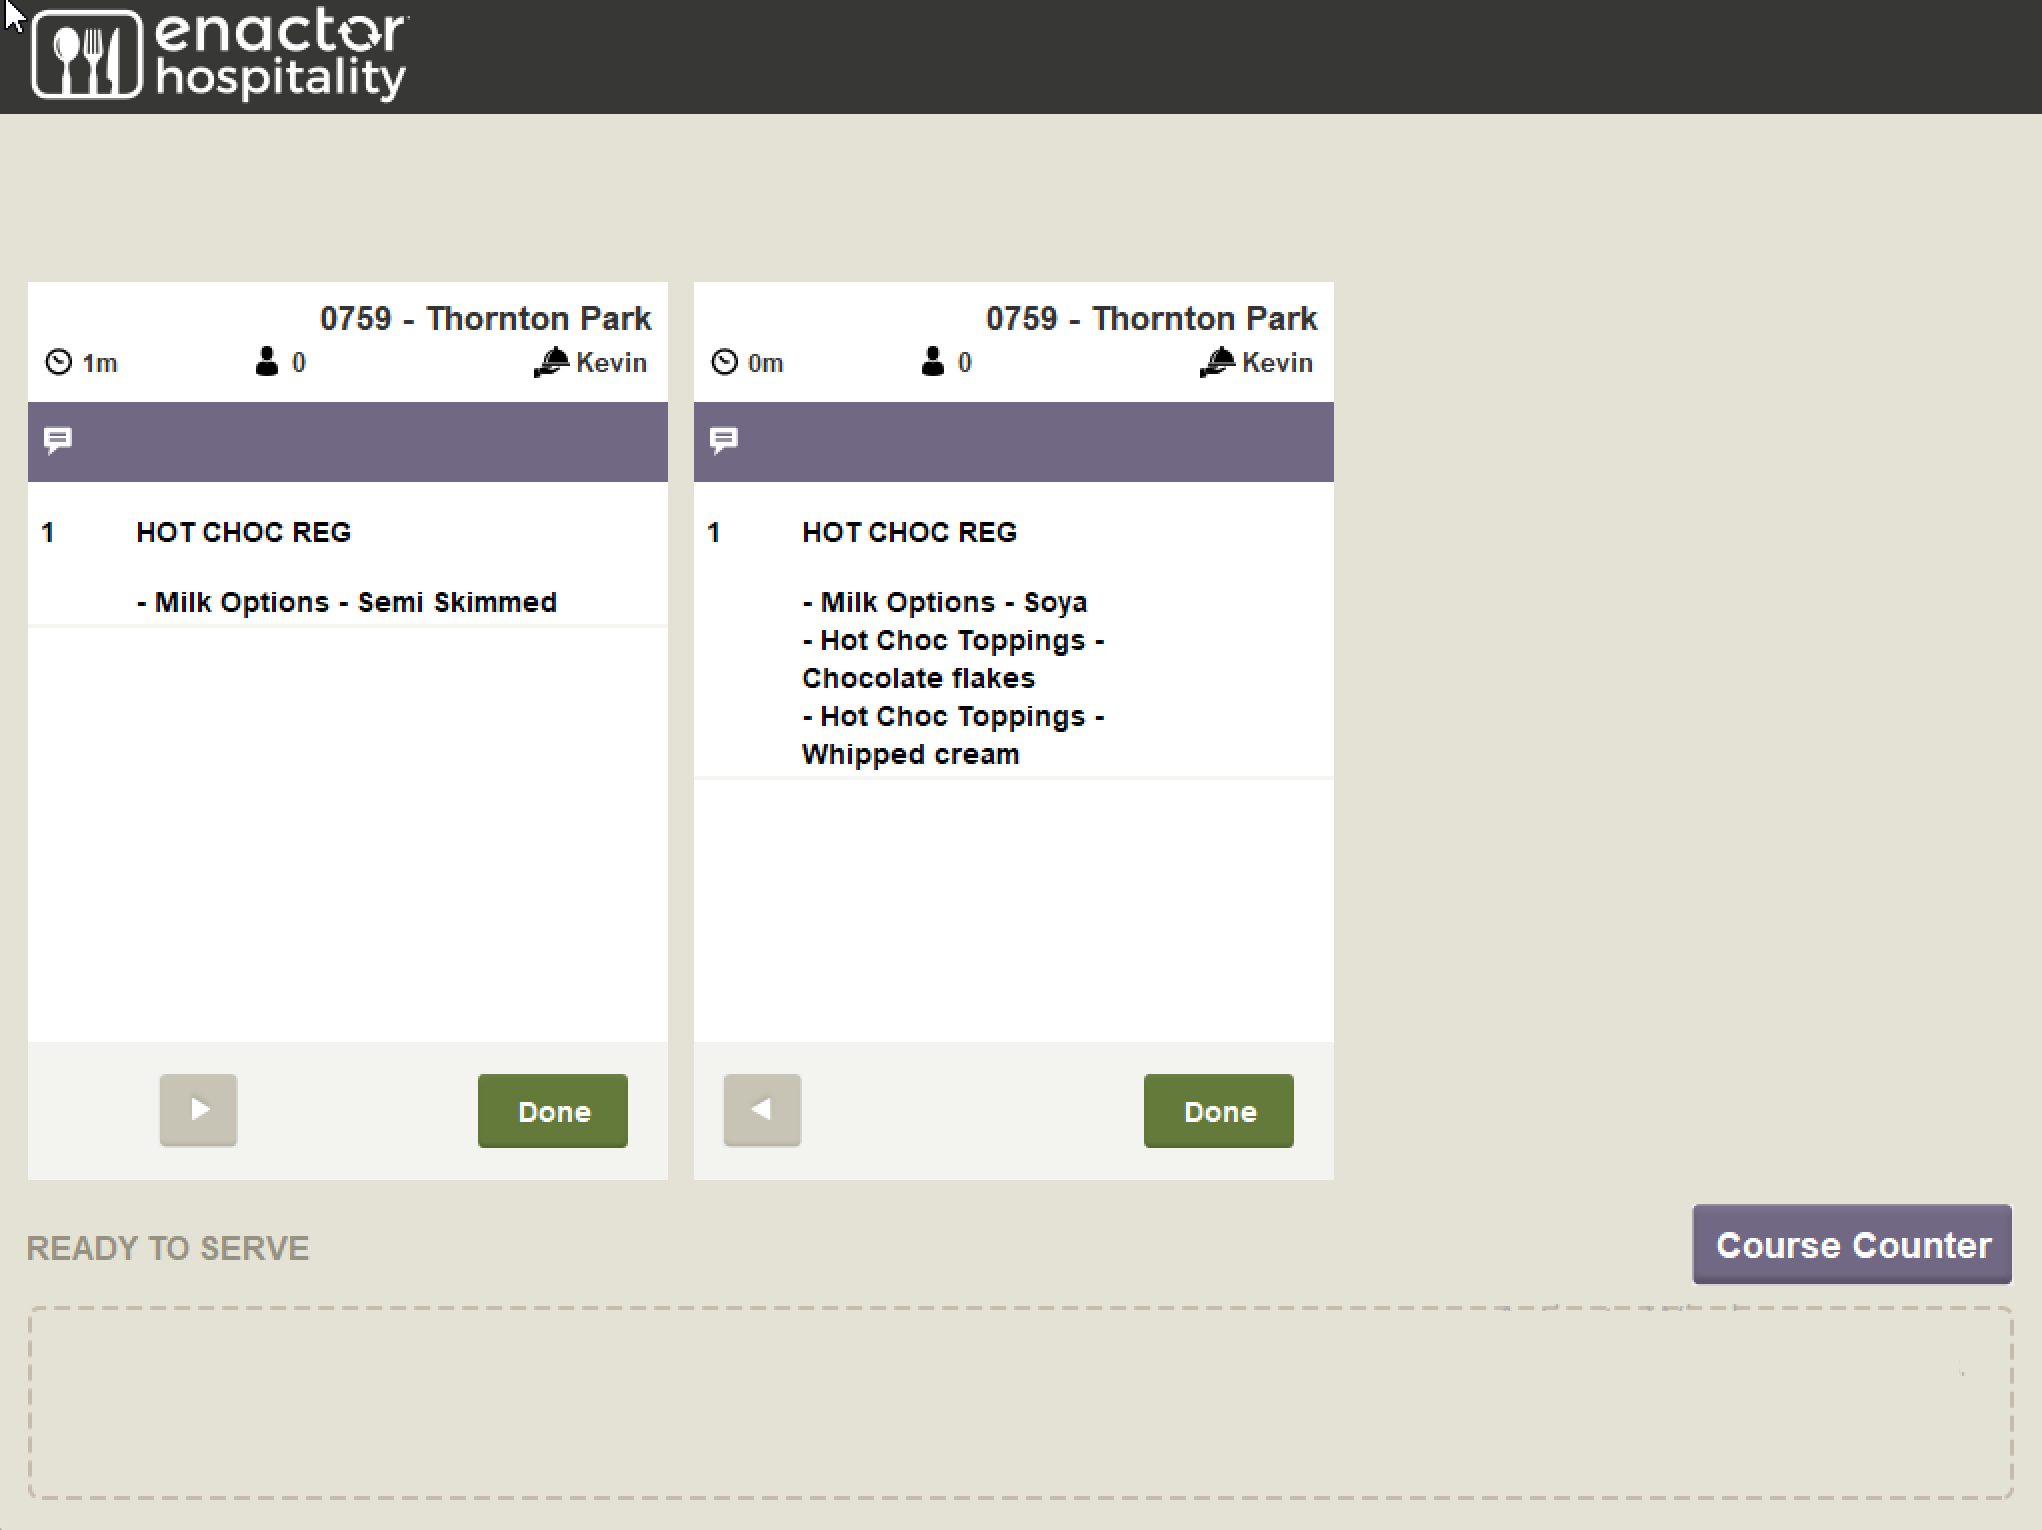Open the comment icon on the first order

[58, 440]
